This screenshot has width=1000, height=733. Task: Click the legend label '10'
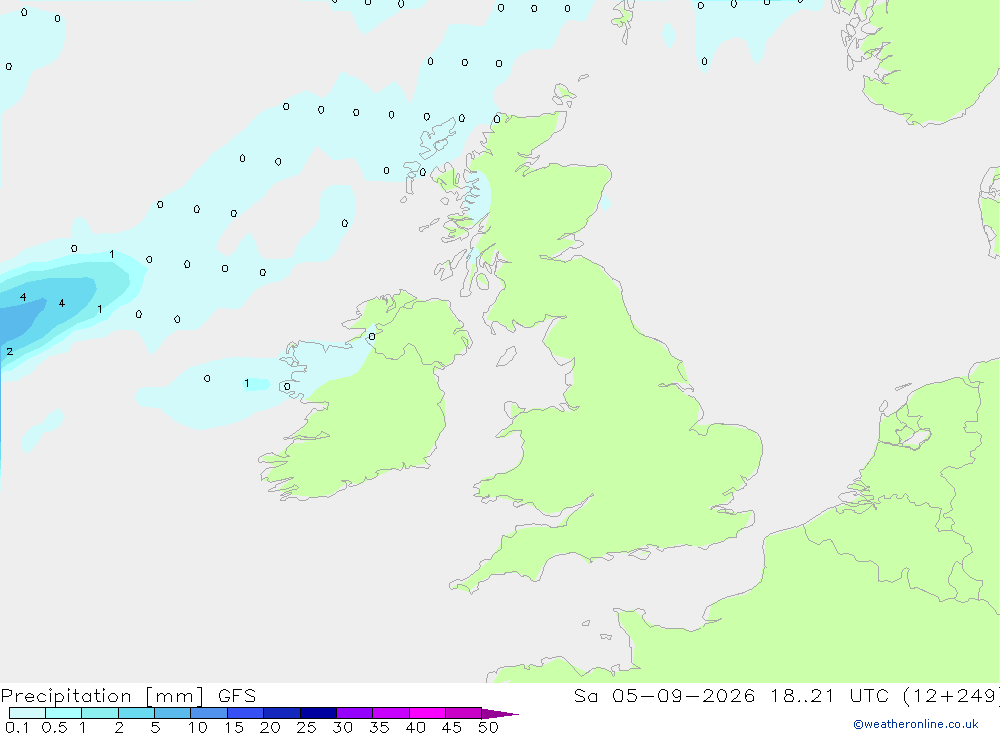198,727
